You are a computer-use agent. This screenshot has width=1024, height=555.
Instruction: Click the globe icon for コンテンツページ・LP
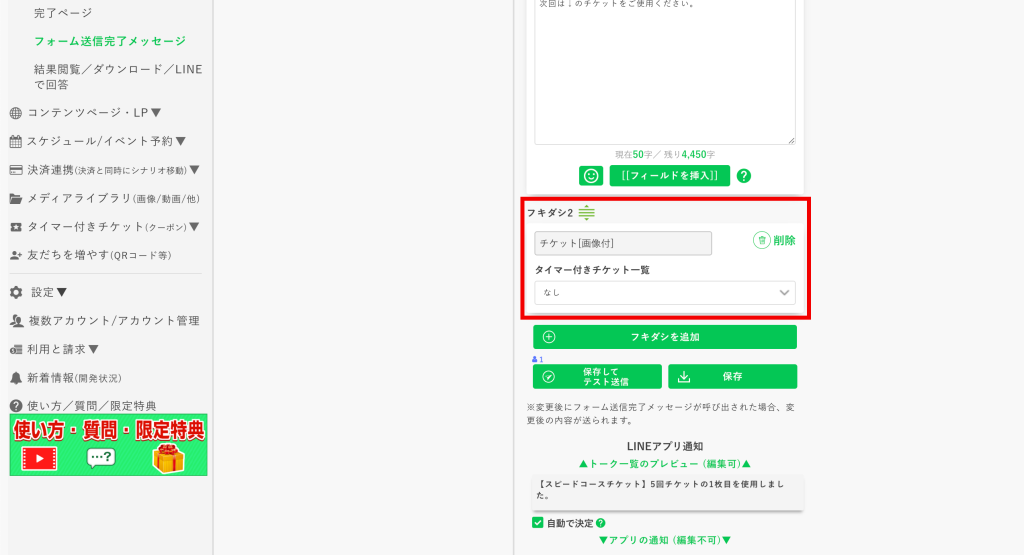[16, 113]
